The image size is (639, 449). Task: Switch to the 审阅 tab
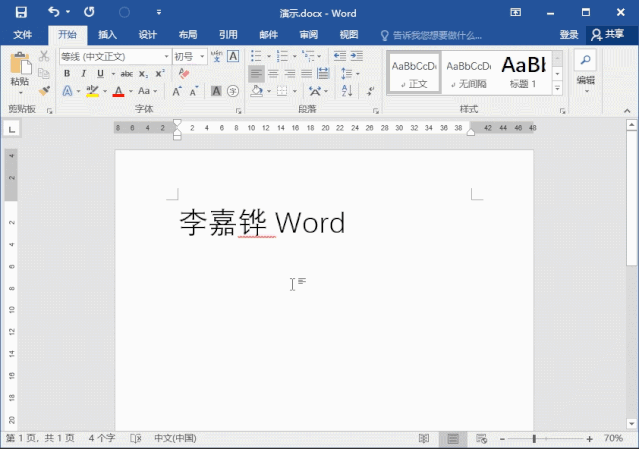309,35
